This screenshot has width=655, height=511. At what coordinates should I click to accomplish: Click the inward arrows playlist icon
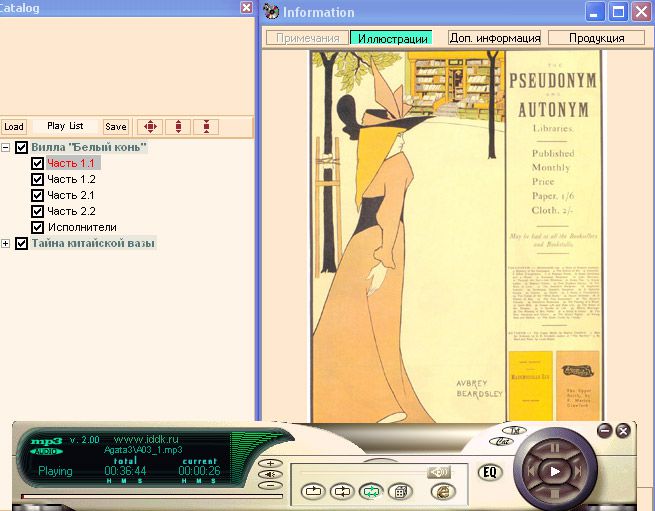pos(205,126)
